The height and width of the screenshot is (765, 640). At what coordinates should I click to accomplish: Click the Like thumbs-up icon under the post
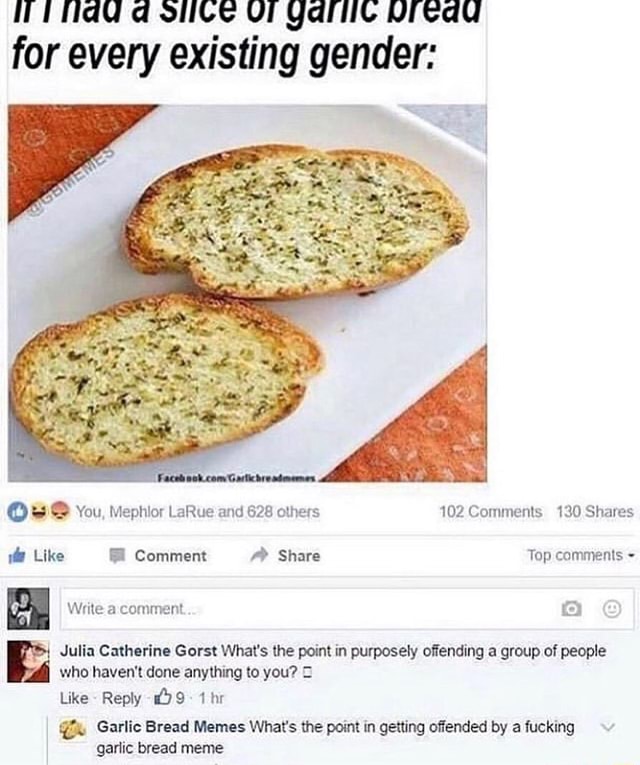pos(17,555)
